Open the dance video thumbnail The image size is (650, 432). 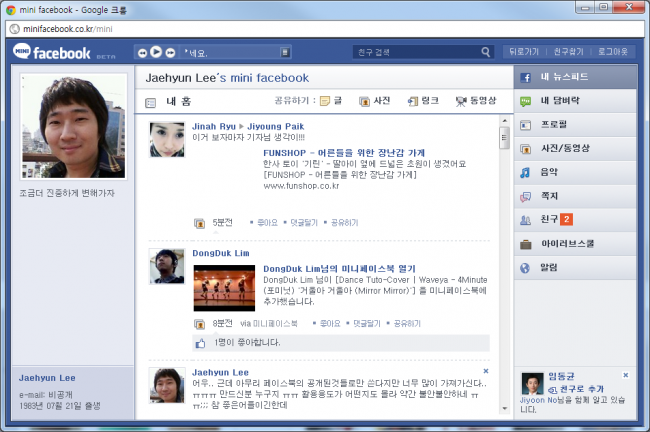[224, 288]
